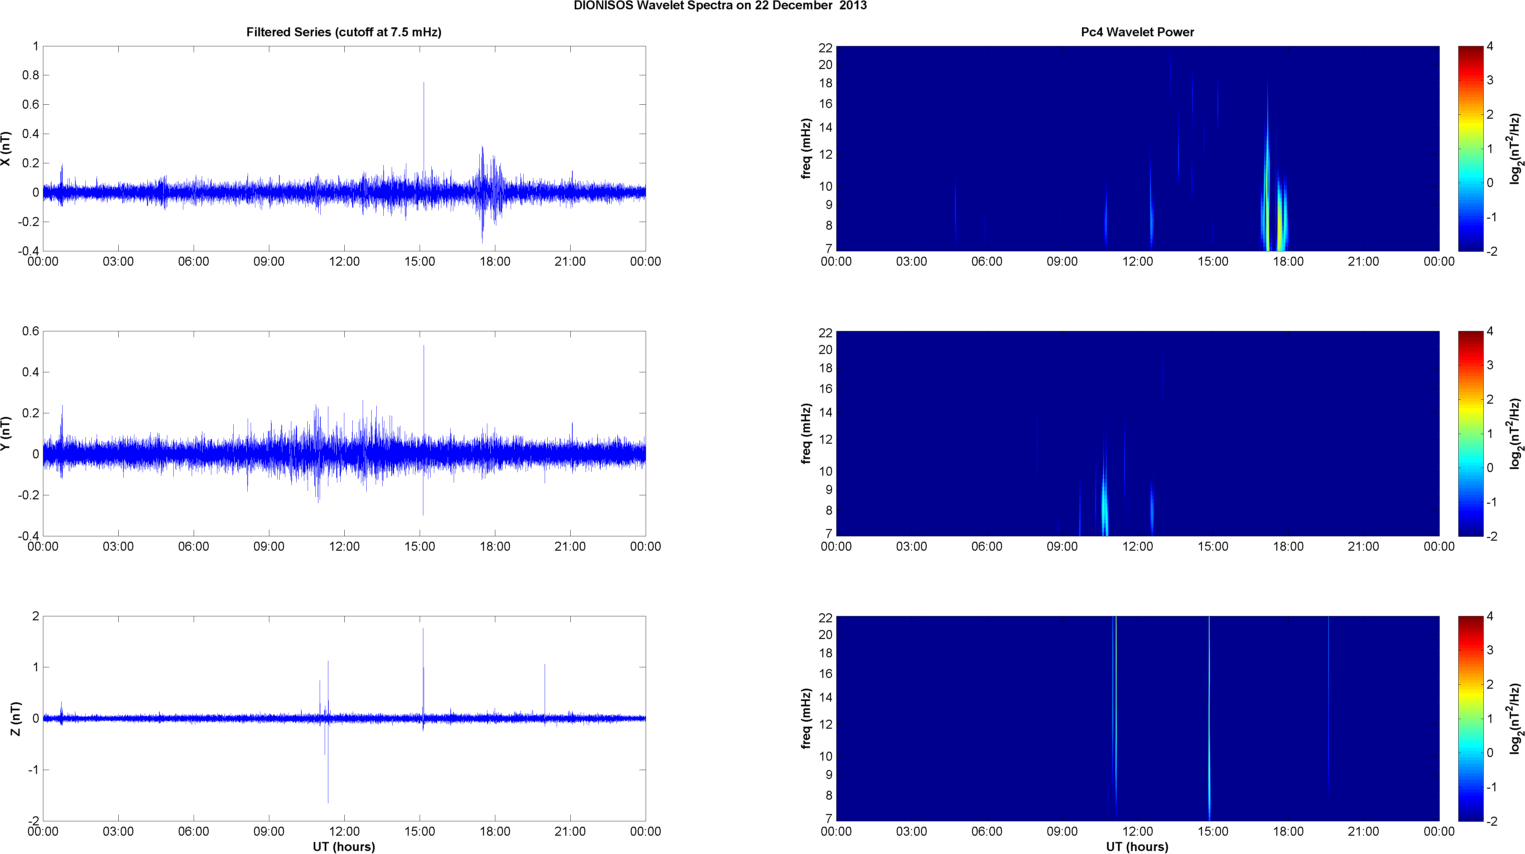Image resolution: width=1525 pixels, height=854 pixels.
Task: Click the vertical streak near 11:00 in the Z spectrogram
Action: (x=1115, y=718)
